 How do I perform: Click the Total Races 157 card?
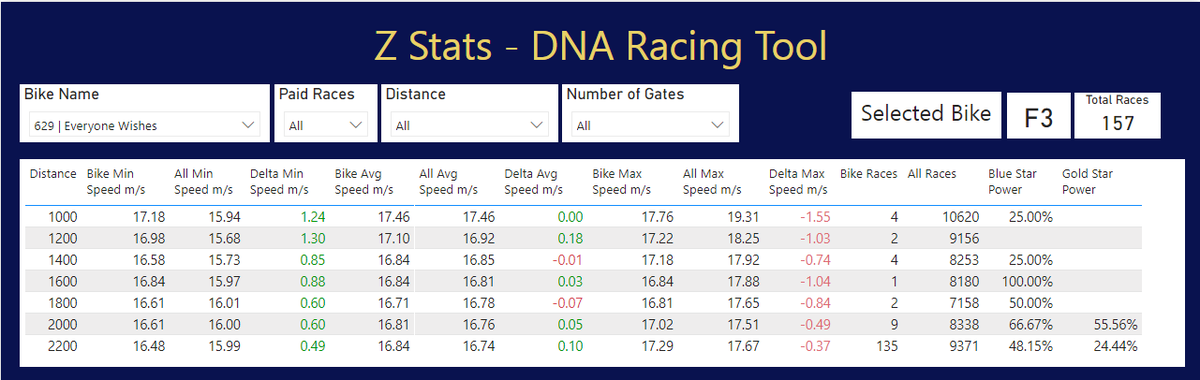coord(1117,115)
